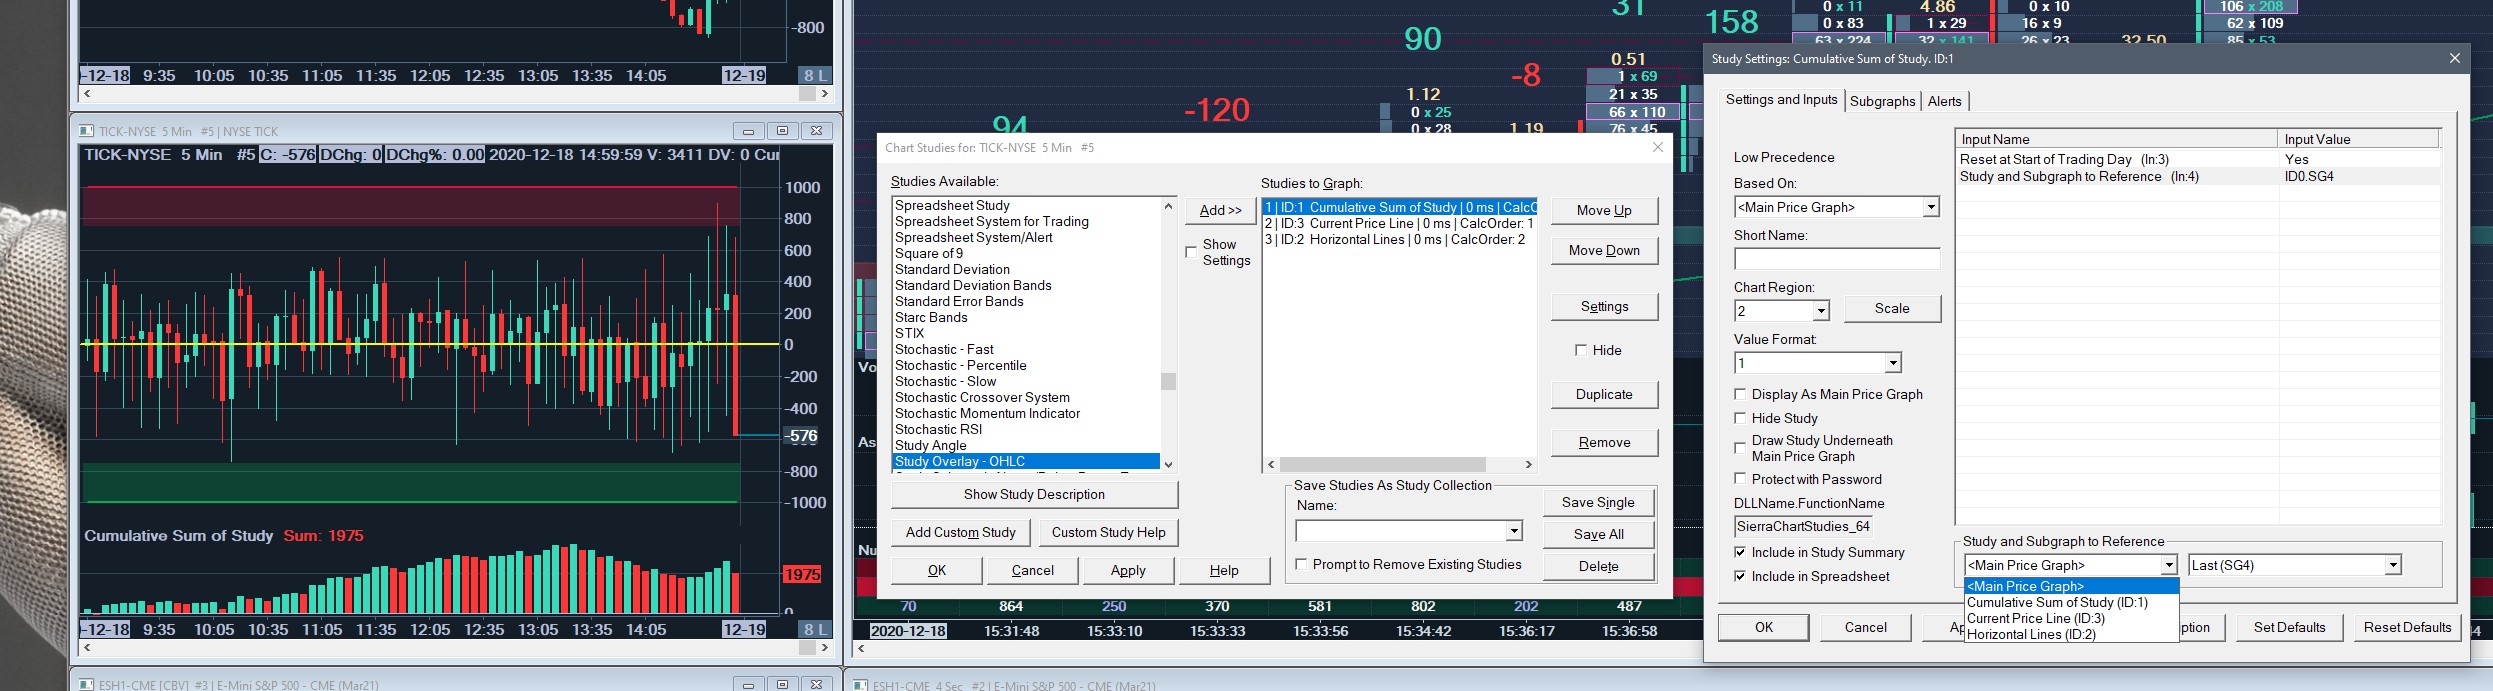2493x691 pixels.
Task: Click the ESH1-CME 4 Sec window icon
Action: pos(860,685)
